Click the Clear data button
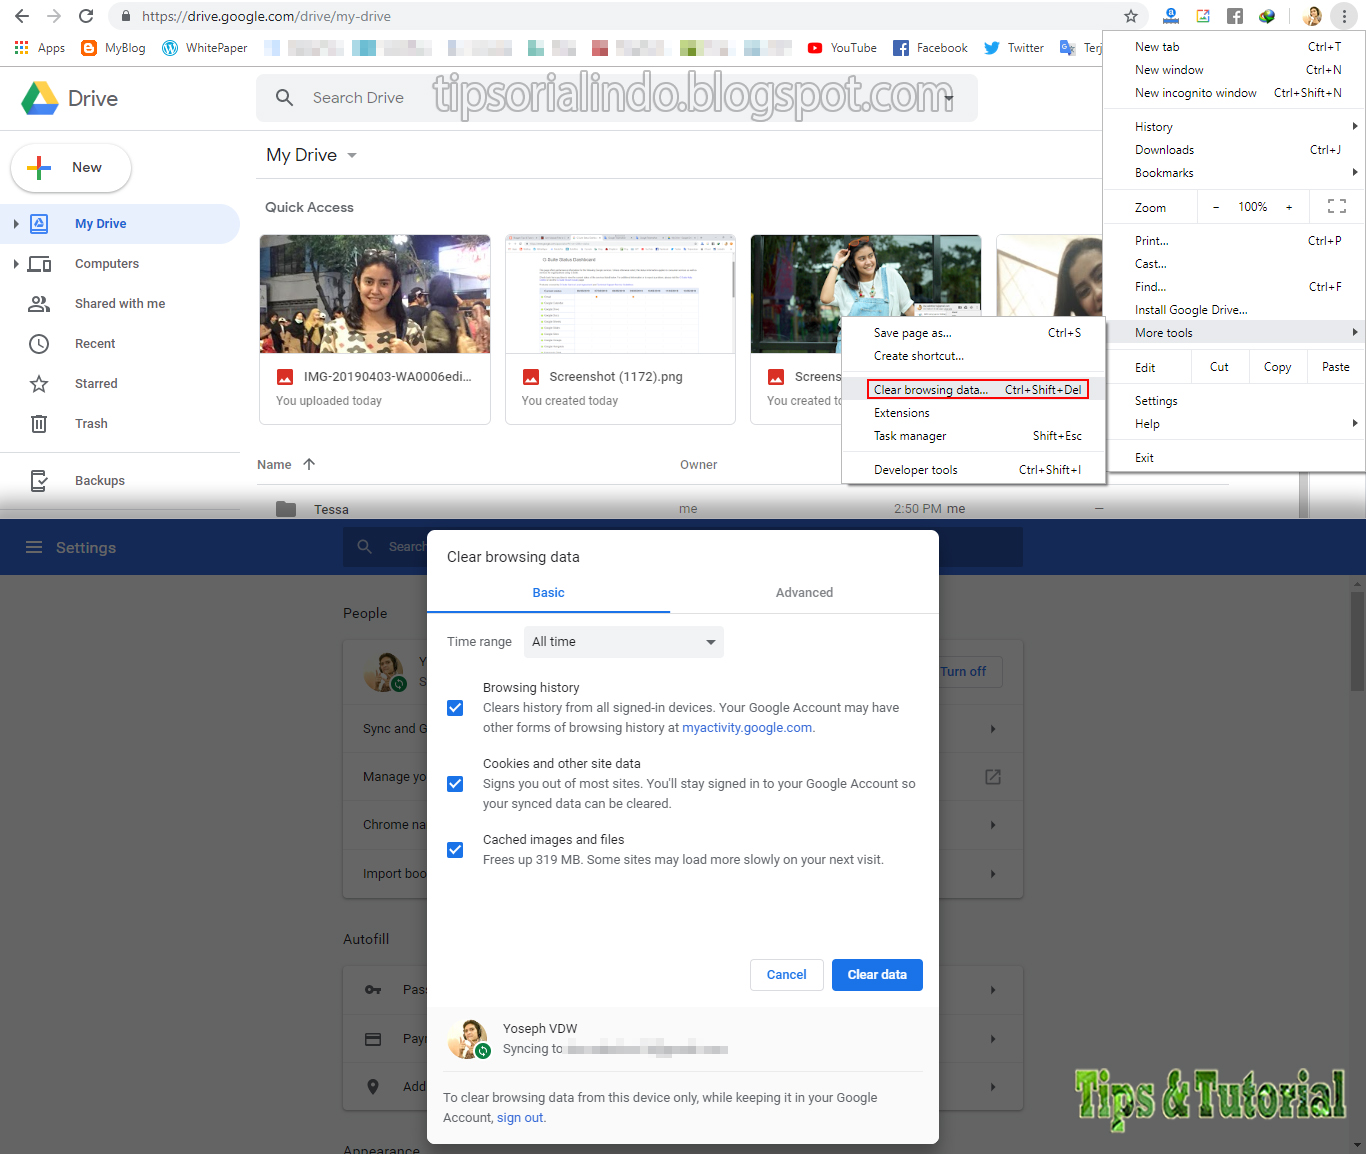Image resolution: width=1366 pixels, height=1154 pixels. pyautogui.click(x=877, y=975)
